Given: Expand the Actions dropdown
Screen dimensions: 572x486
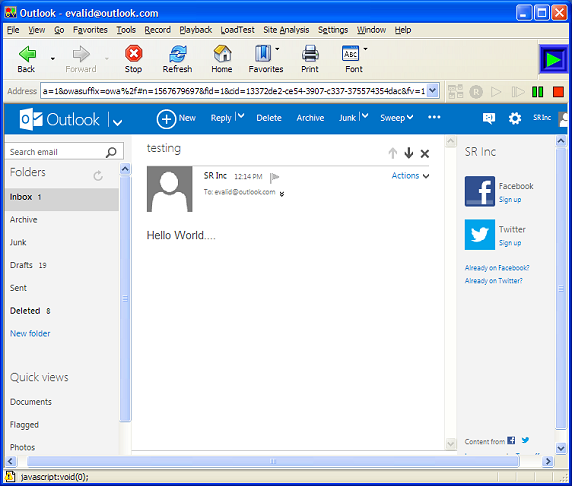Looking at the screenshot, I should click(x=410, y=176).
